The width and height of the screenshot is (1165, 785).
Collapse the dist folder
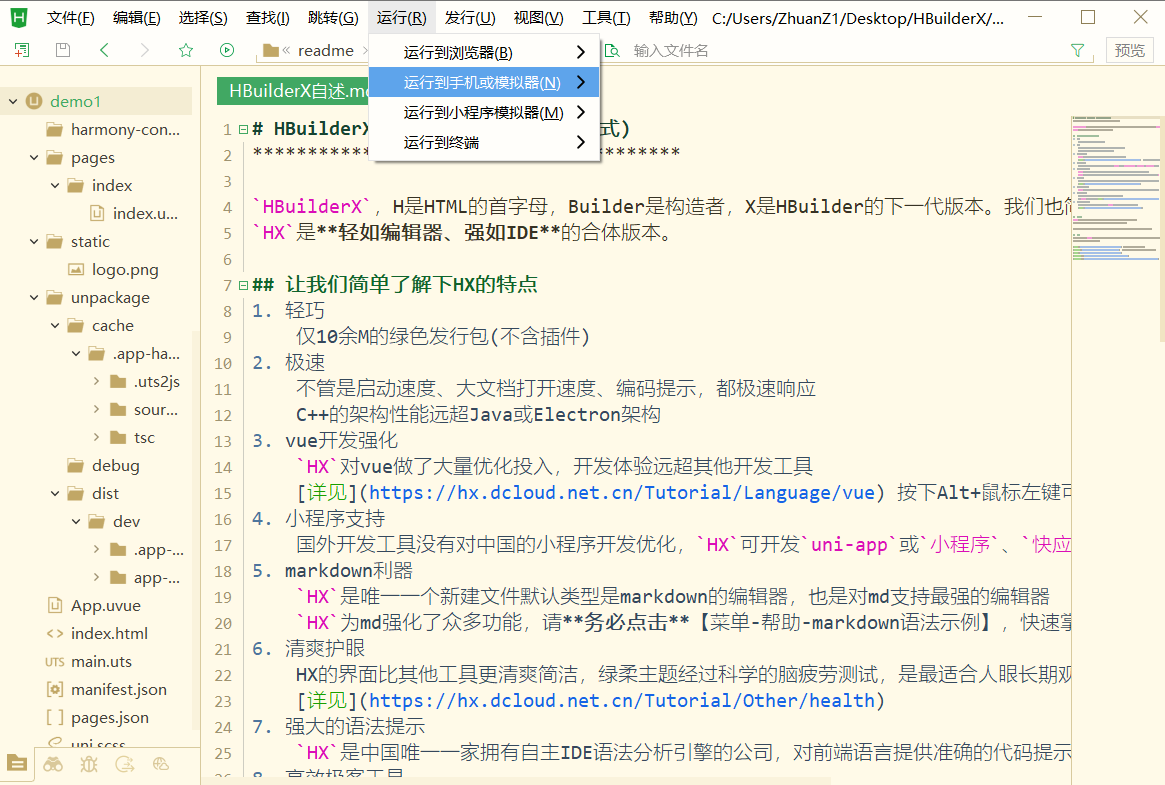pyautogui.click(x=55, y=493)
